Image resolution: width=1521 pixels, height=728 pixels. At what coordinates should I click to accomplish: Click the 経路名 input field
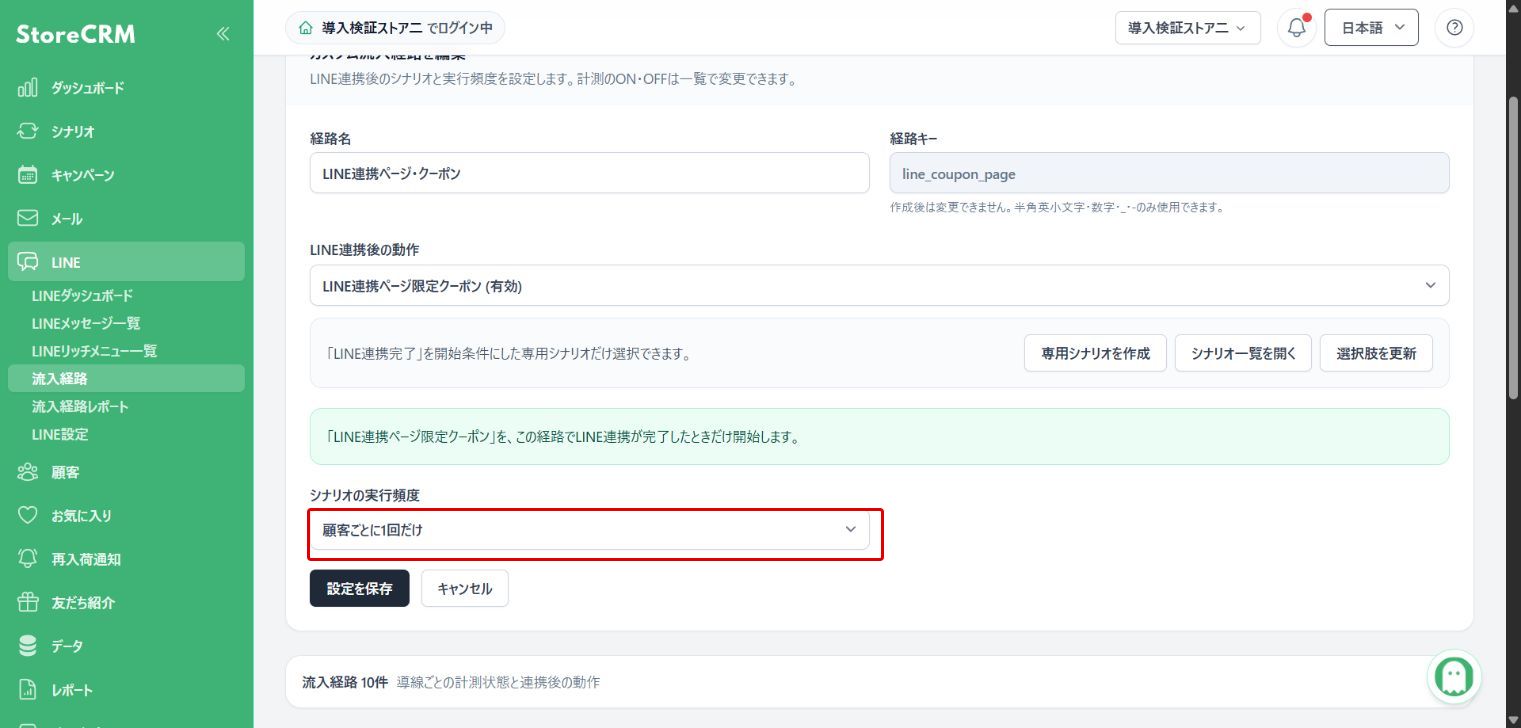(589, 173)
